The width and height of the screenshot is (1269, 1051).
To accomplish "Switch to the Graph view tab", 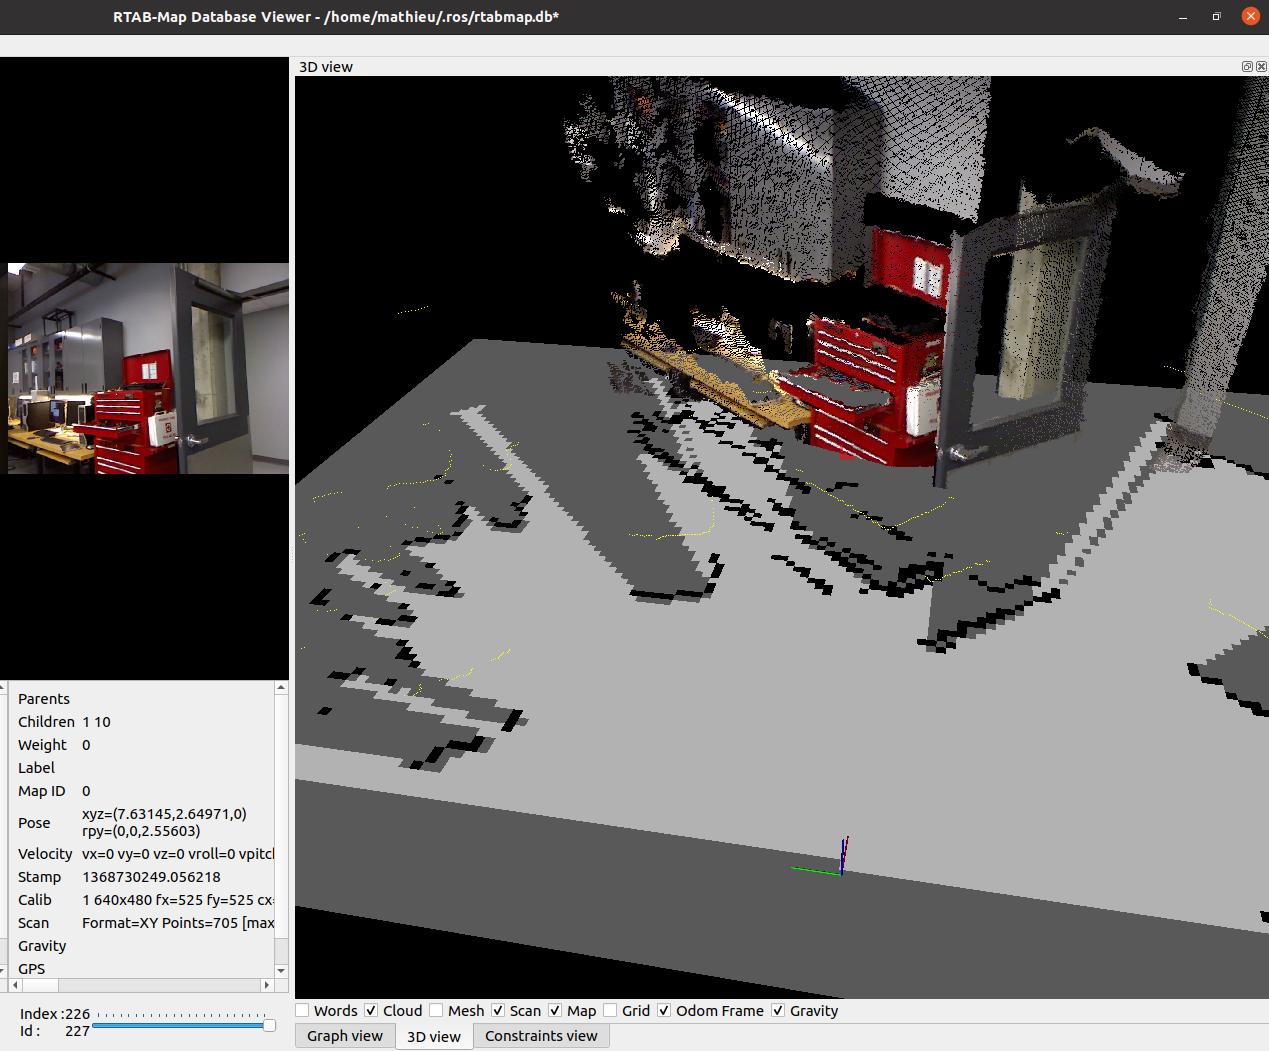I will coord(344,1036).
